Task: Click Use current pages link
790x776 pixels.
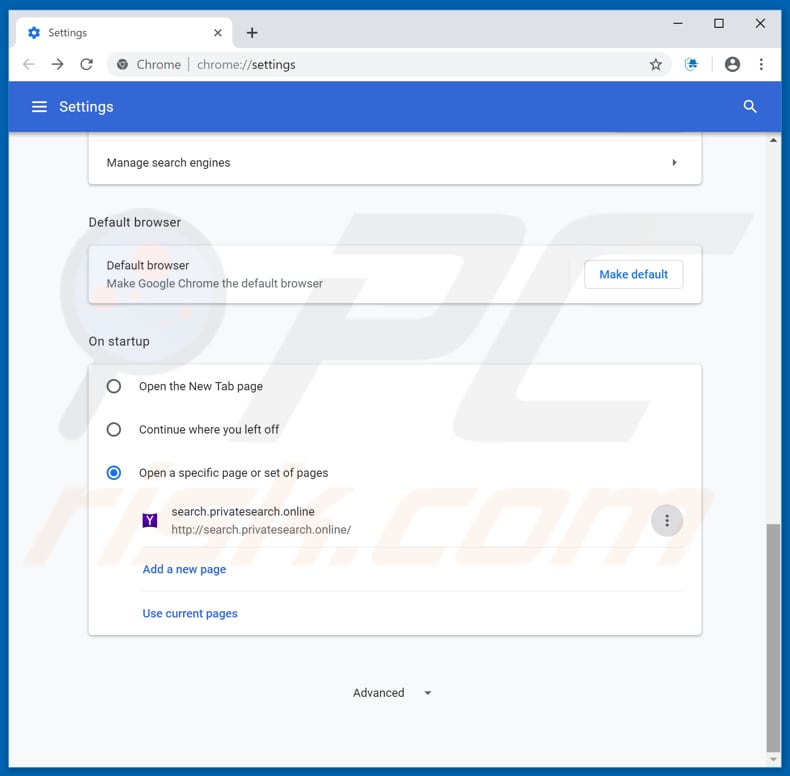Action: (x=190, y=614)
